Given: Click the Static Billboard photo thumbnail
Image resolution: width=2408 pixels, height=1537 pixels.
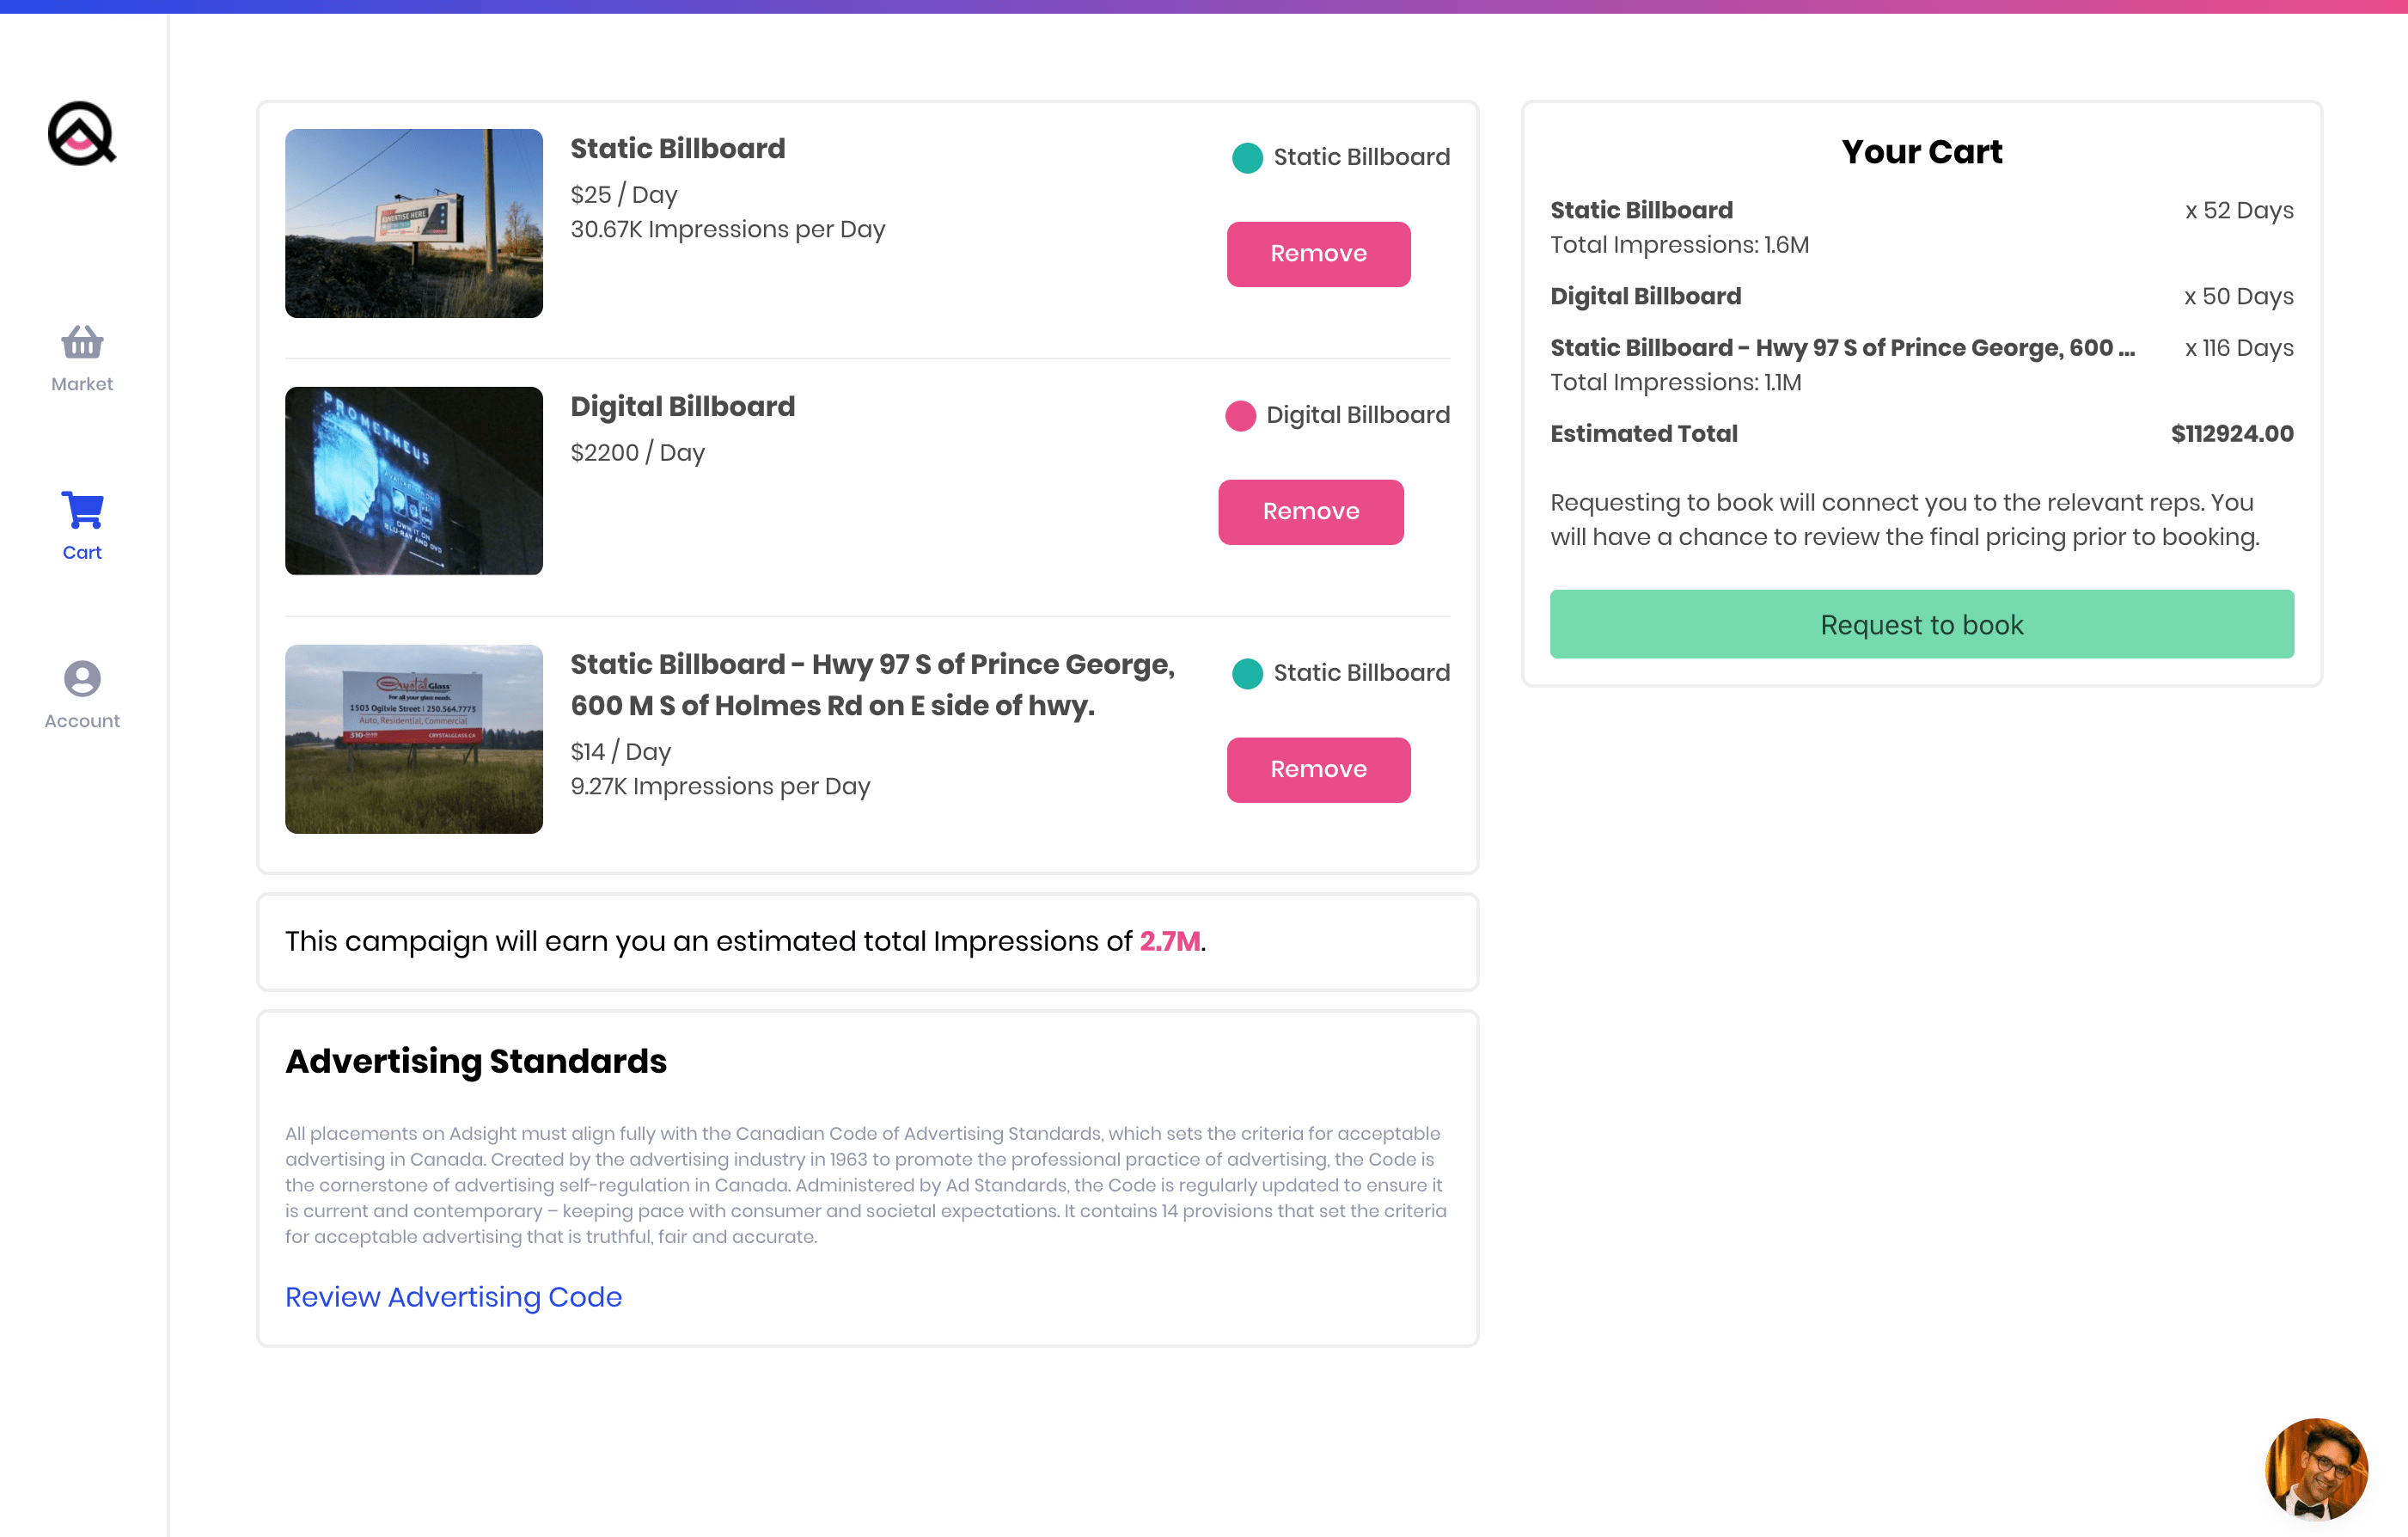Looking at the screenshot, I should click(414, 222).
